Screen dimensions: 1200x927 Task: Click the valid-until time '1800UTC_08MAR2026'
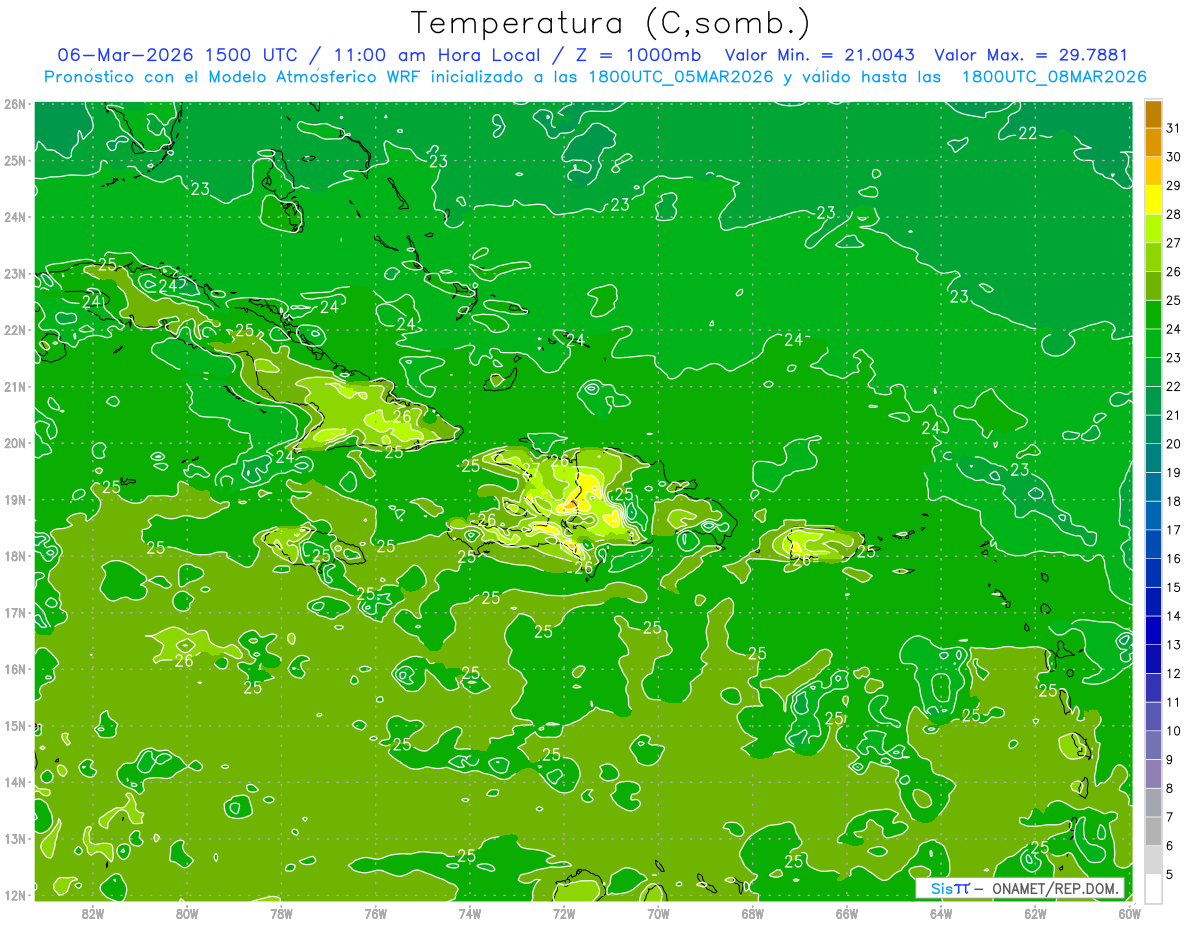tap(1053, 77)
